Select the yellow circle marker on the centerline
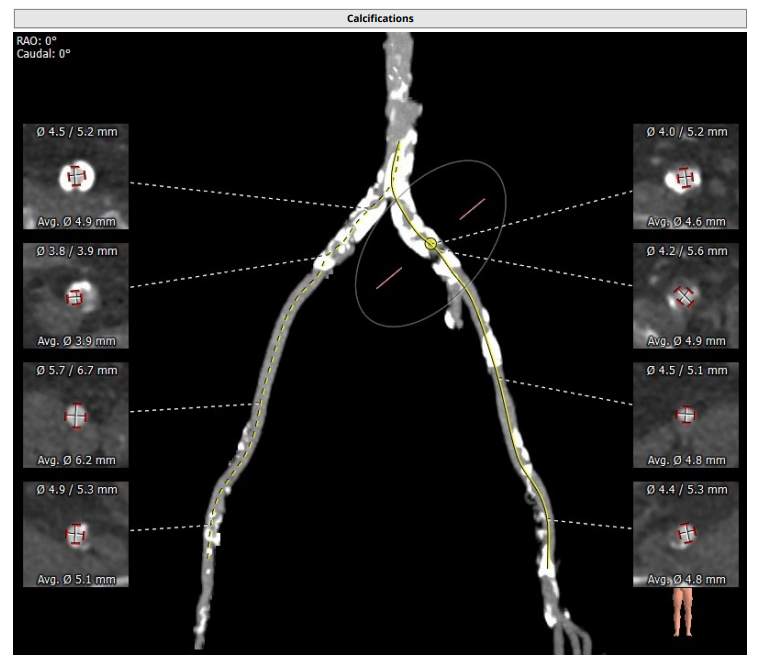The image size is (757, 656). point(430,243)
